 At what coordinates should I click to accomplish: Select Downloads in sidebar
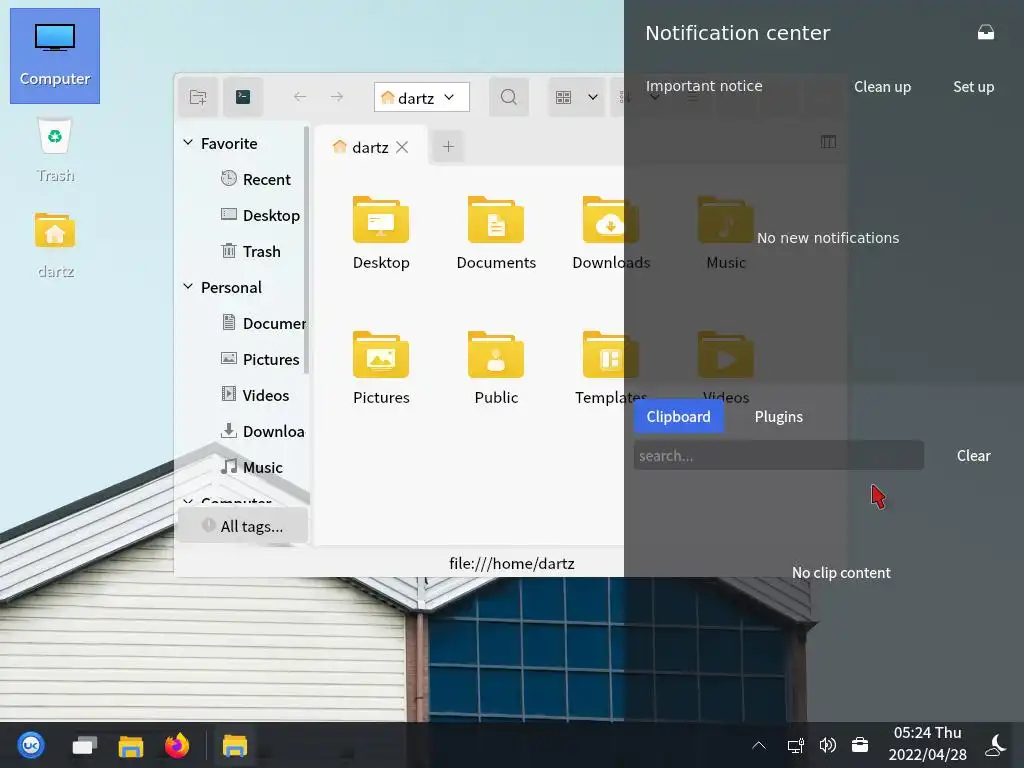pyautogui.click(x=263, y=431)
